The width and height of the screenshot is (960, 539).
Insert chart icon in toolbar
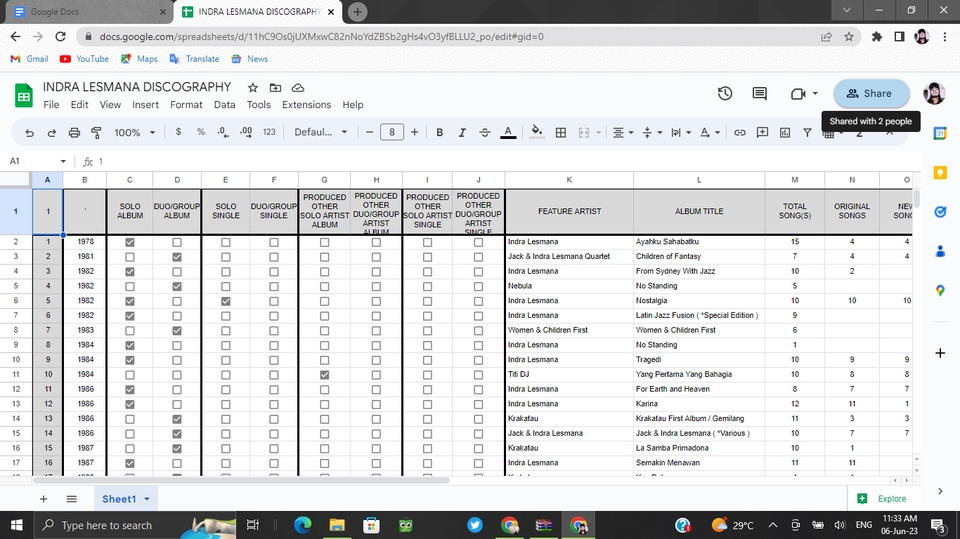coord(785,132)
